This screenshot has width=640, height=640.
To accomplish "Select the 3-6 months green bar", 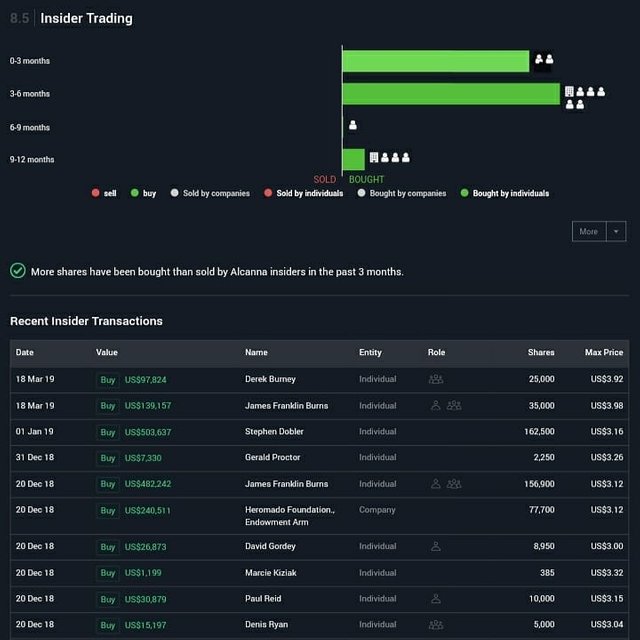I will [451, 94].
